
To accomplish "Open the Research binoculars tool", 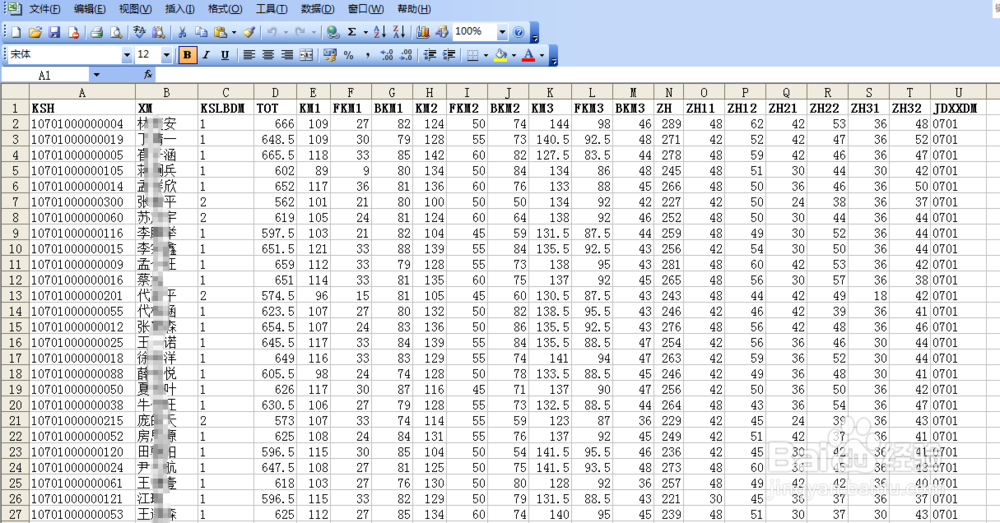I will 158,32.
